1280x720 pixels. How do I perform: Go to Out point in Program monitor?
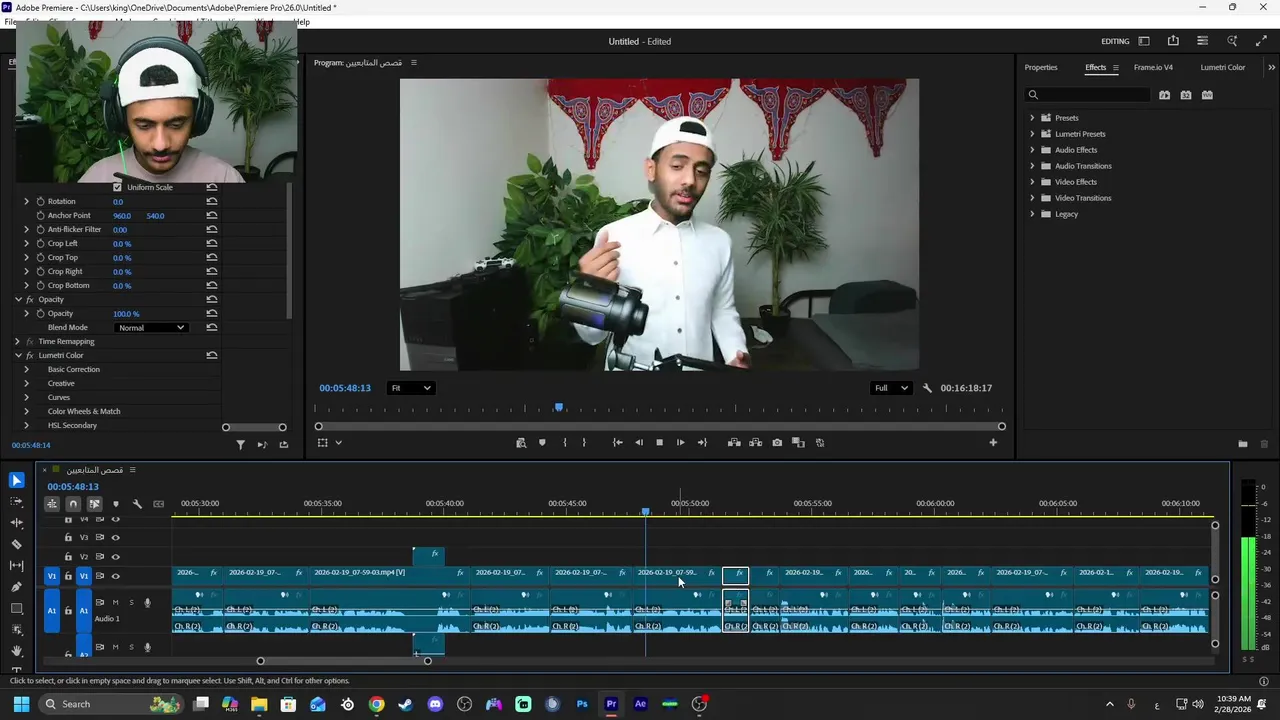(x=702, y=443)
